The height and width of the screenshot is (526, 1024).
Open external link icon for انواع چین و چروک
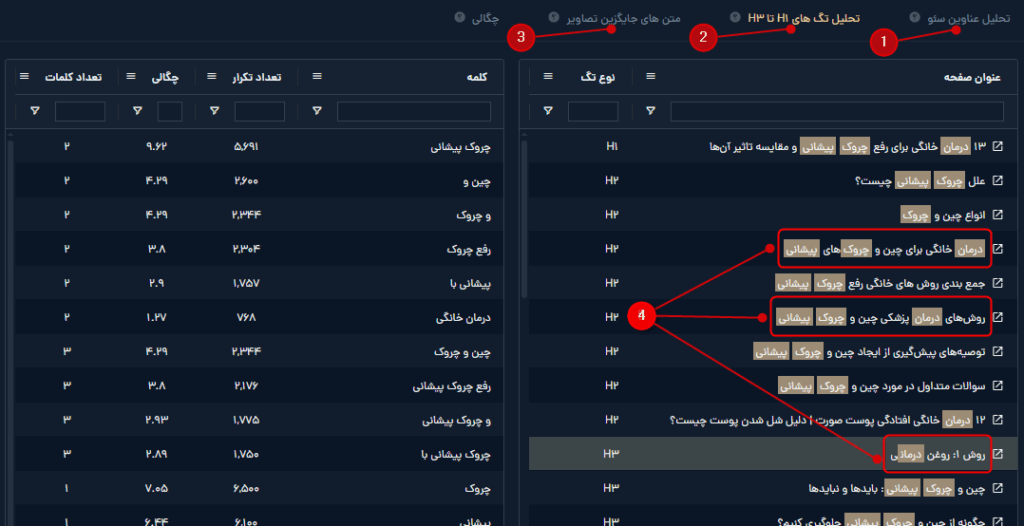click(995, 215)
